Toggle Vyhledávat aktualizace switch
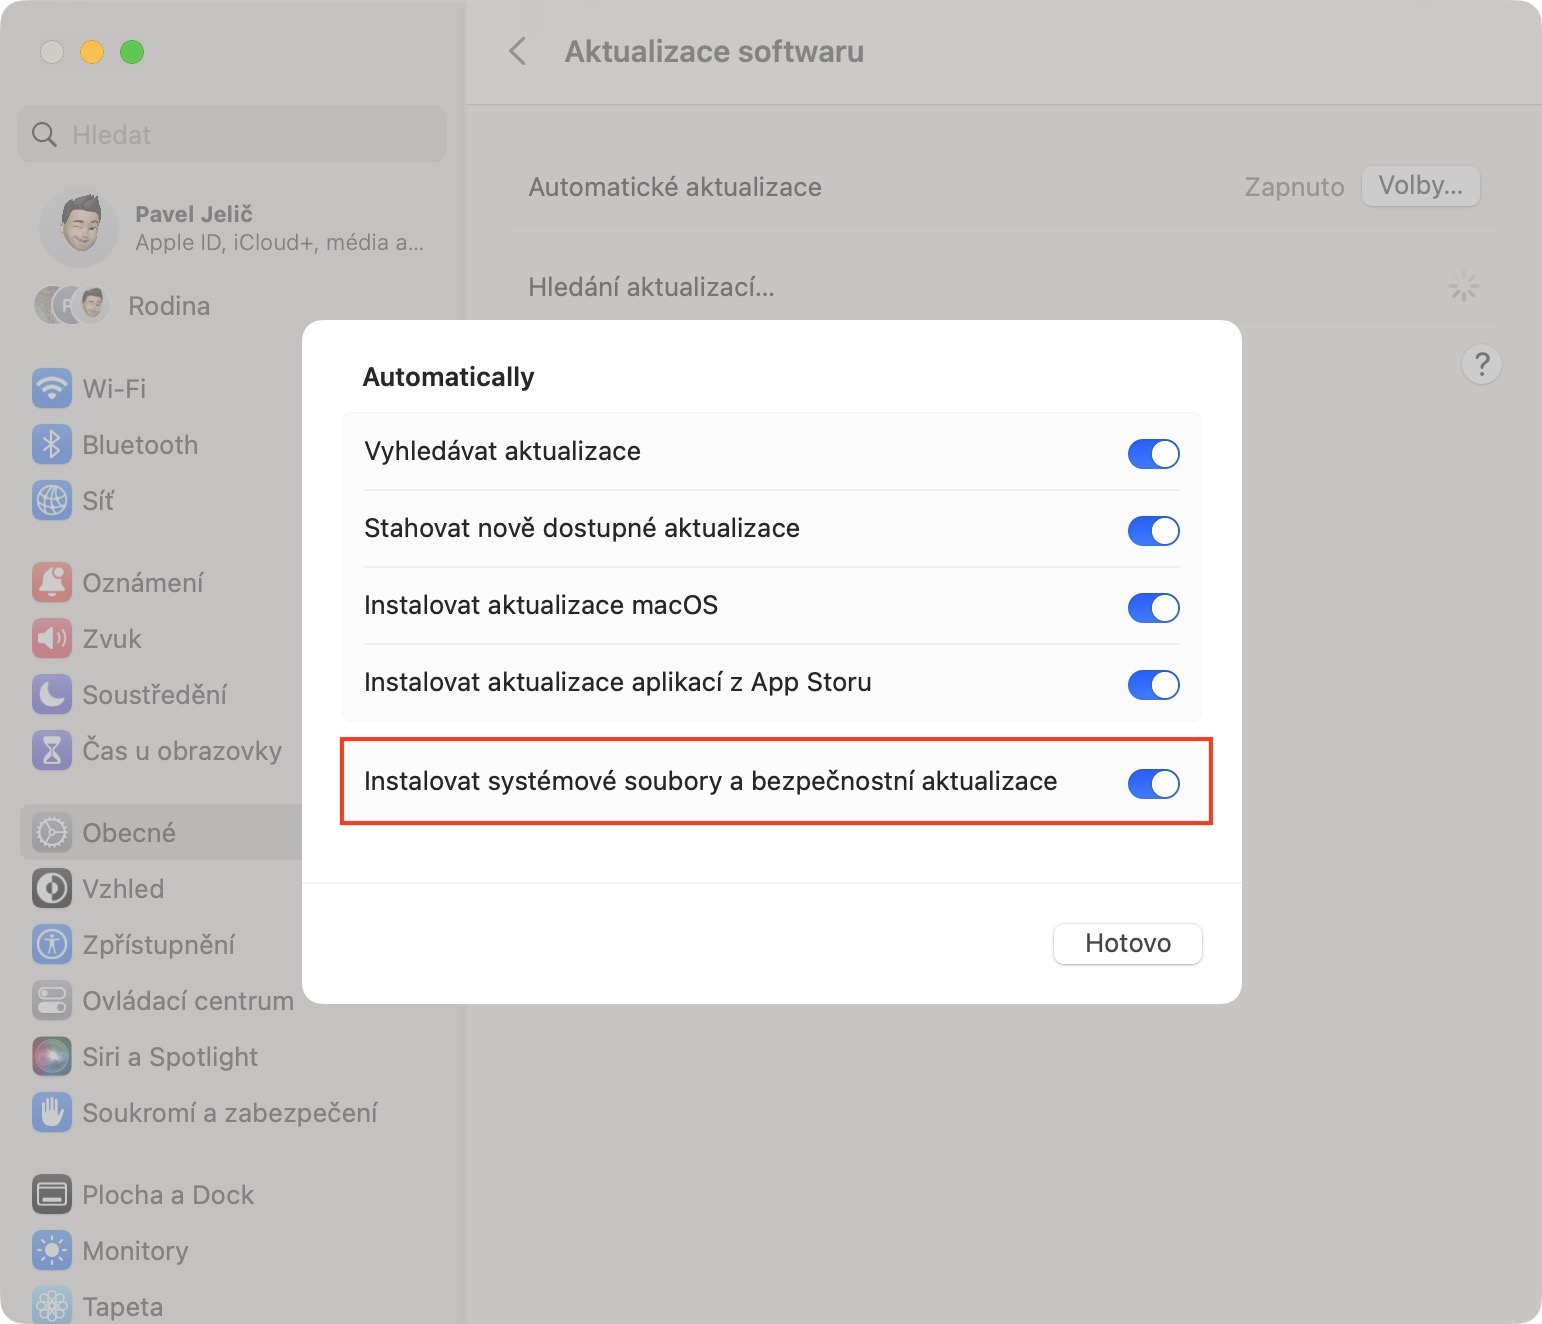This screenshot has width=1542, height=1324. click(x=1153, y=454)
